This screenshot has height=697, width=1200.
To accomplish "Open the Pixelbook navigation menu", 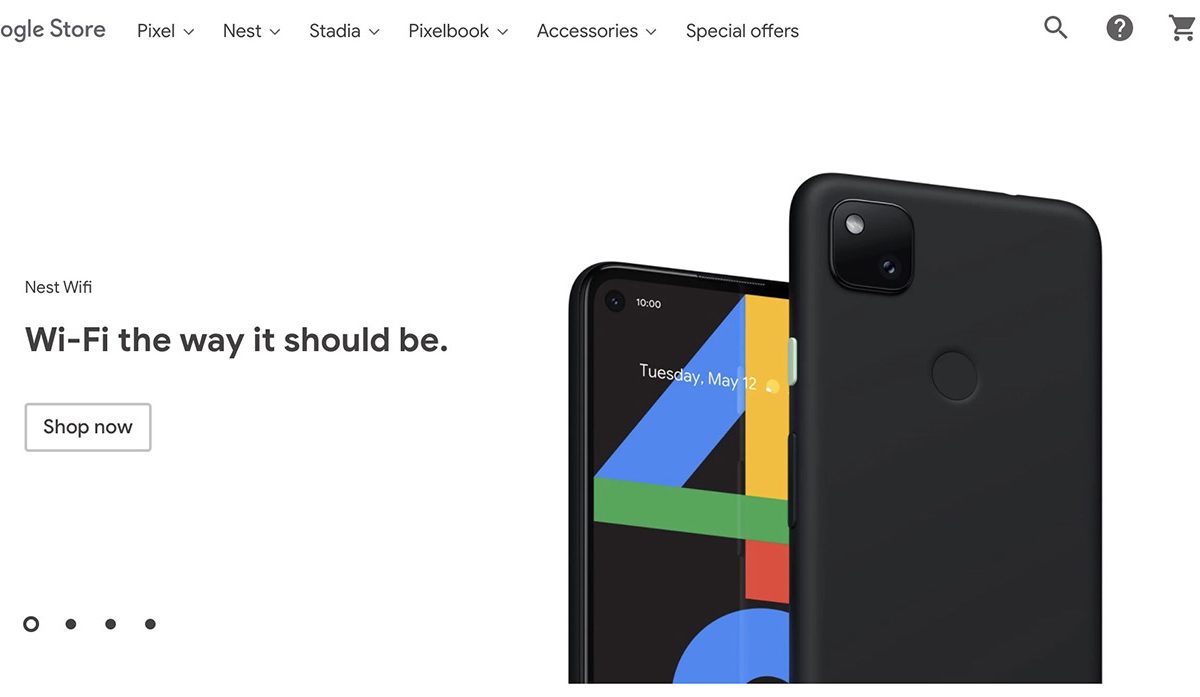I will (x=459, y=31).
